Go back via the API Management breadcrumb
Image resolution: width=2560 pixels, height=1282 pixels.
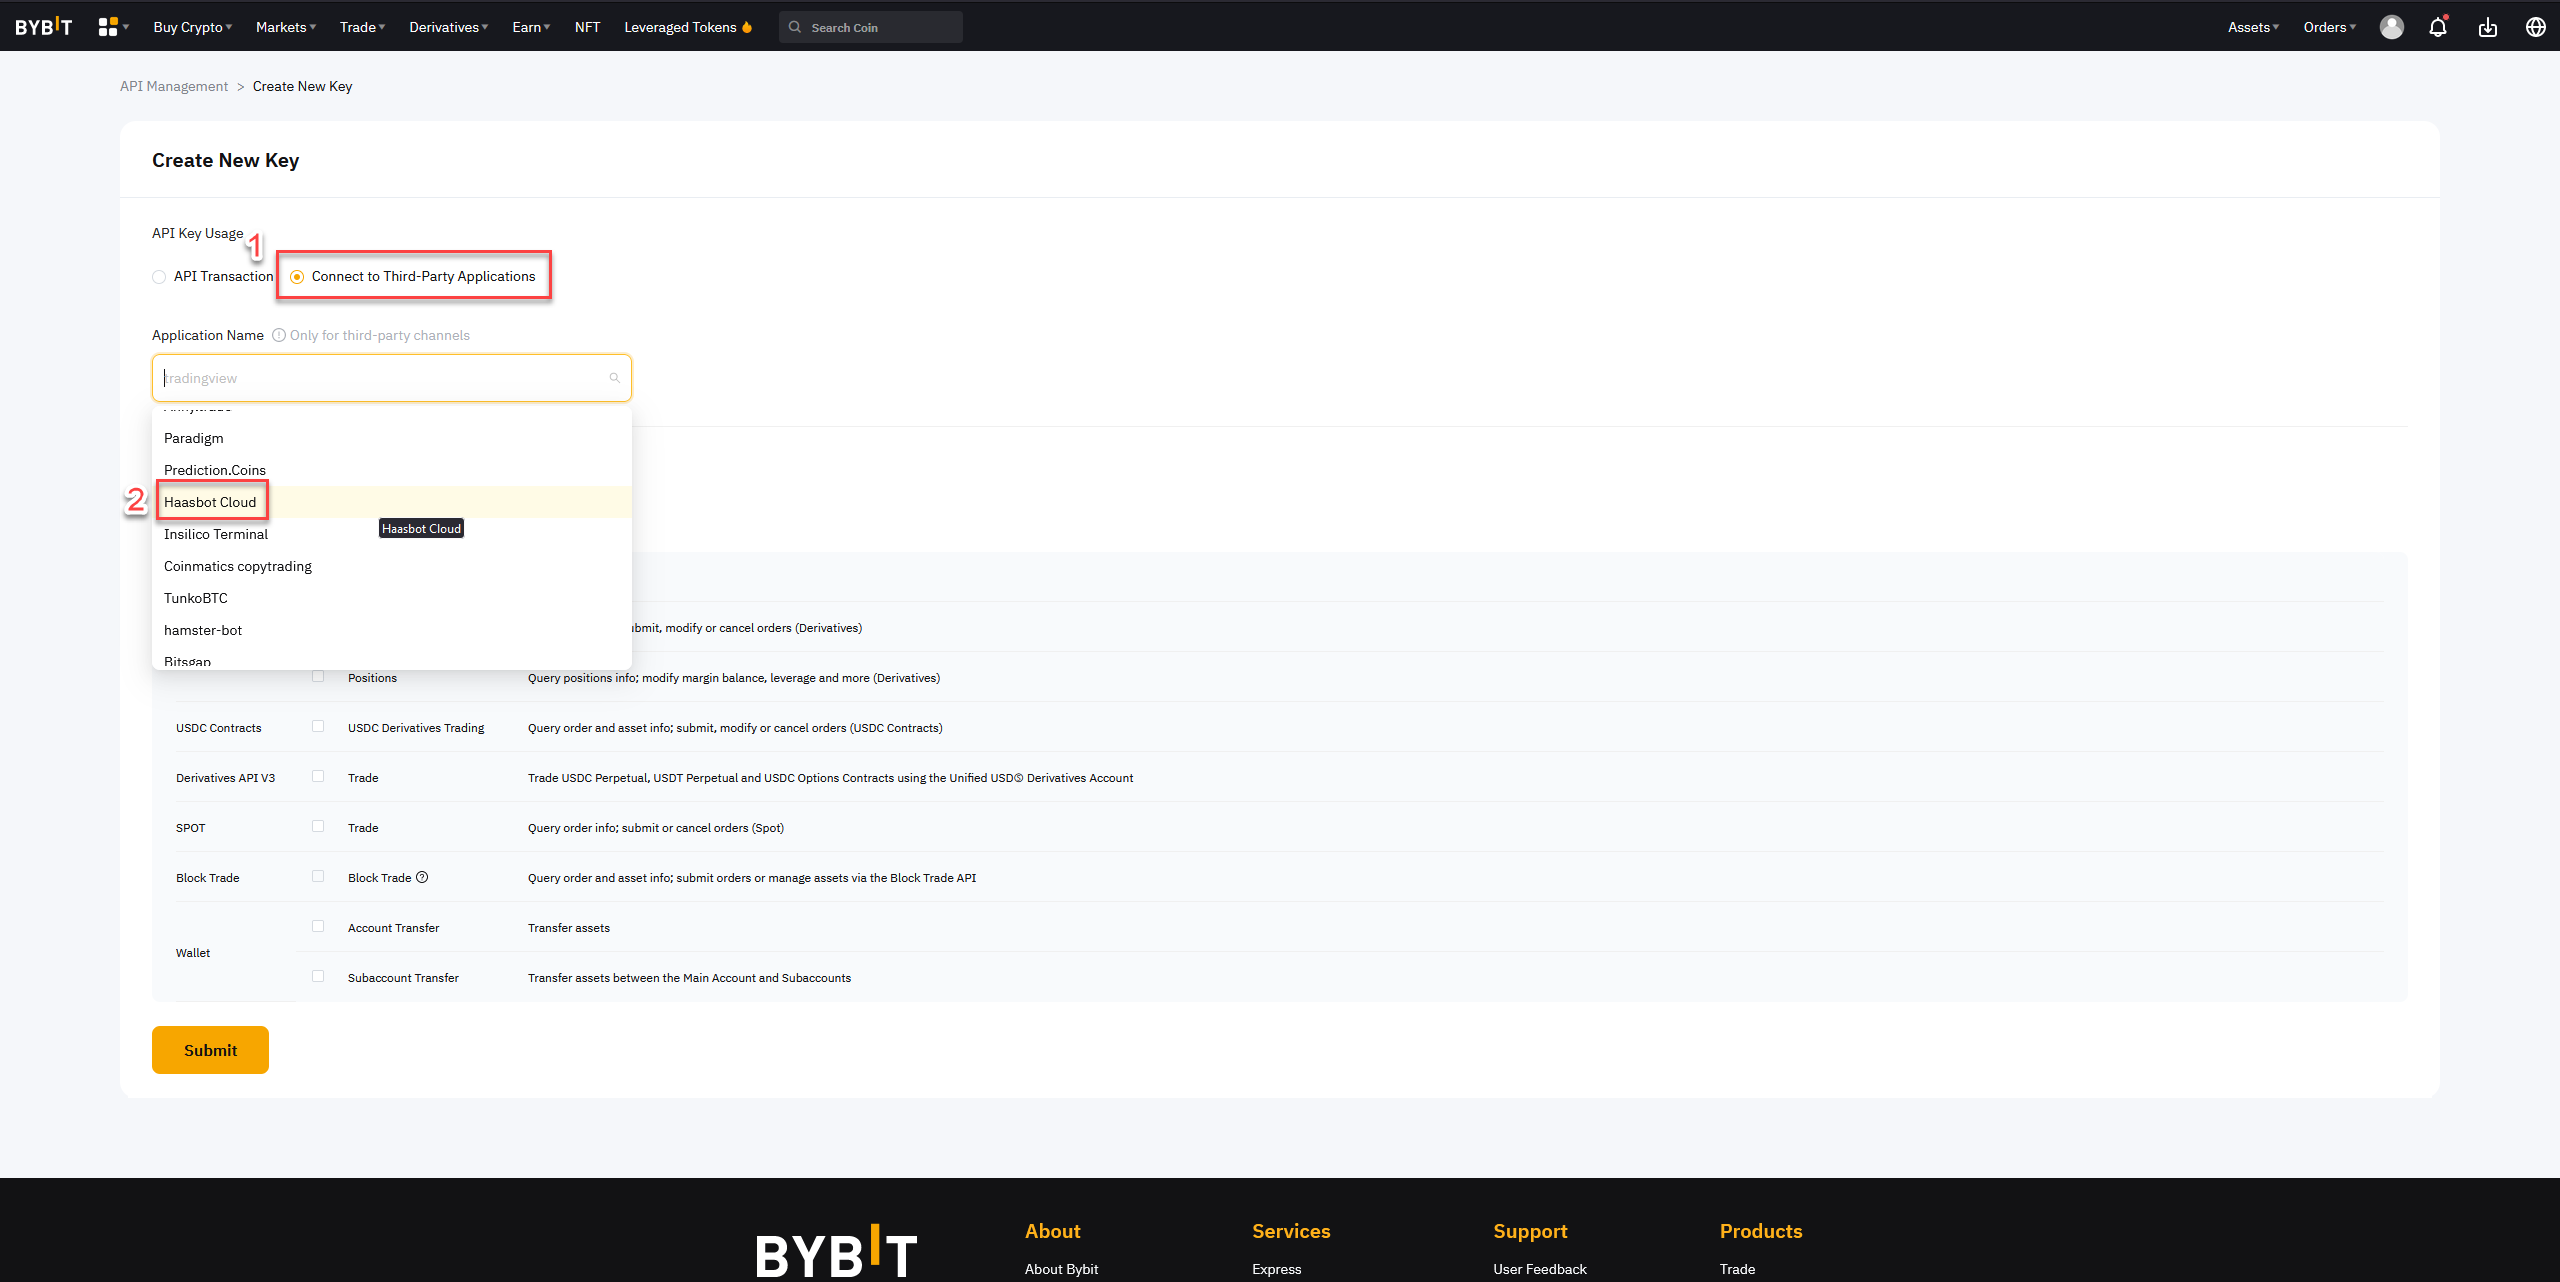point(173,86)
